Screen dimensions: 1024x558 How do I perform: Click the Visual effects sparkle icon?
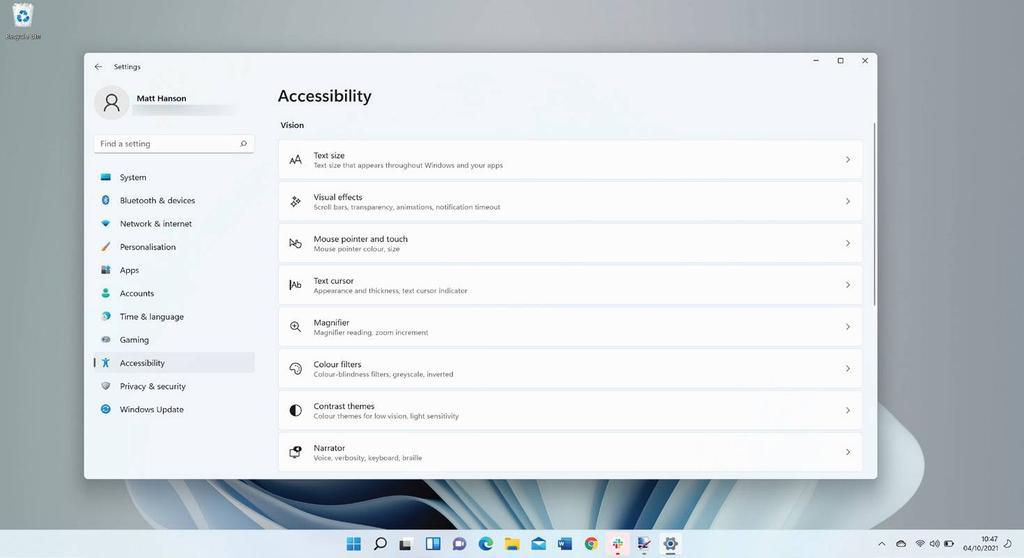point(296,201)
